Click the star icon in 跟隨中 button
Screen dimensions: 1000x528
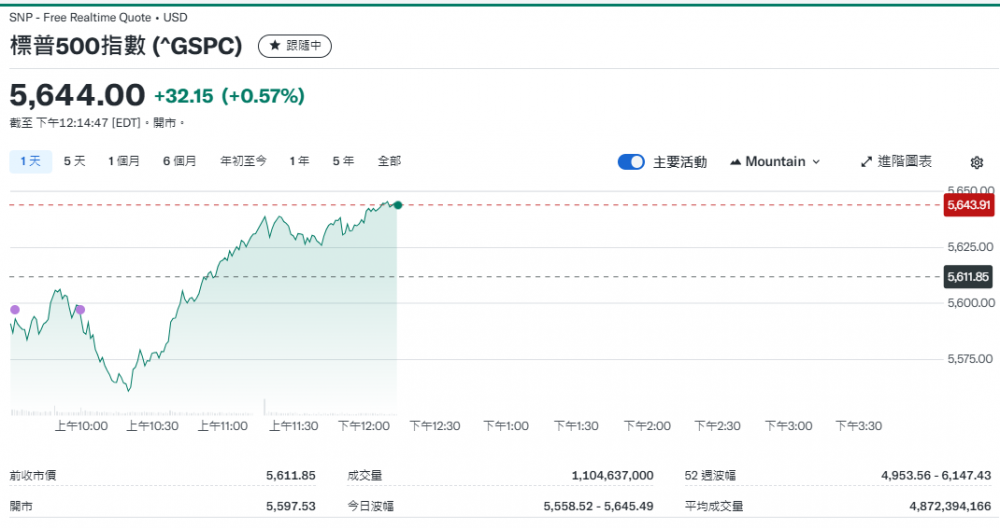[275, 46]
